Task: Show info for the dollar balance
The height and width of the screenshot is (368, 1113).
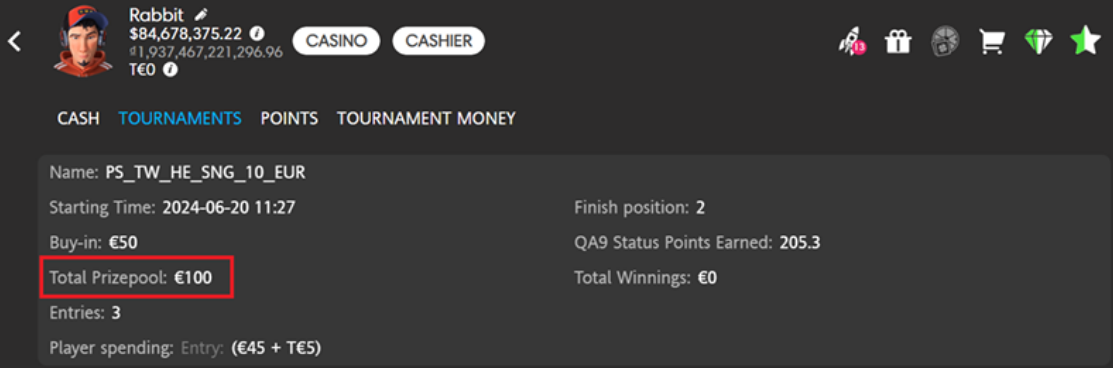Action: click(x=257, y=33)
